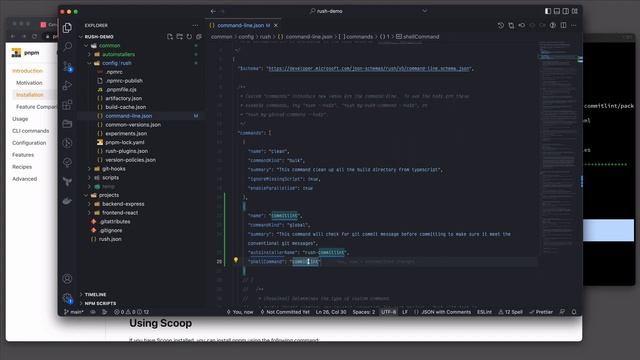This screenshot has height=360, width=640.
Task: Collapse the RUSH-DEMO root section
Action: click(x=98, y=37)
